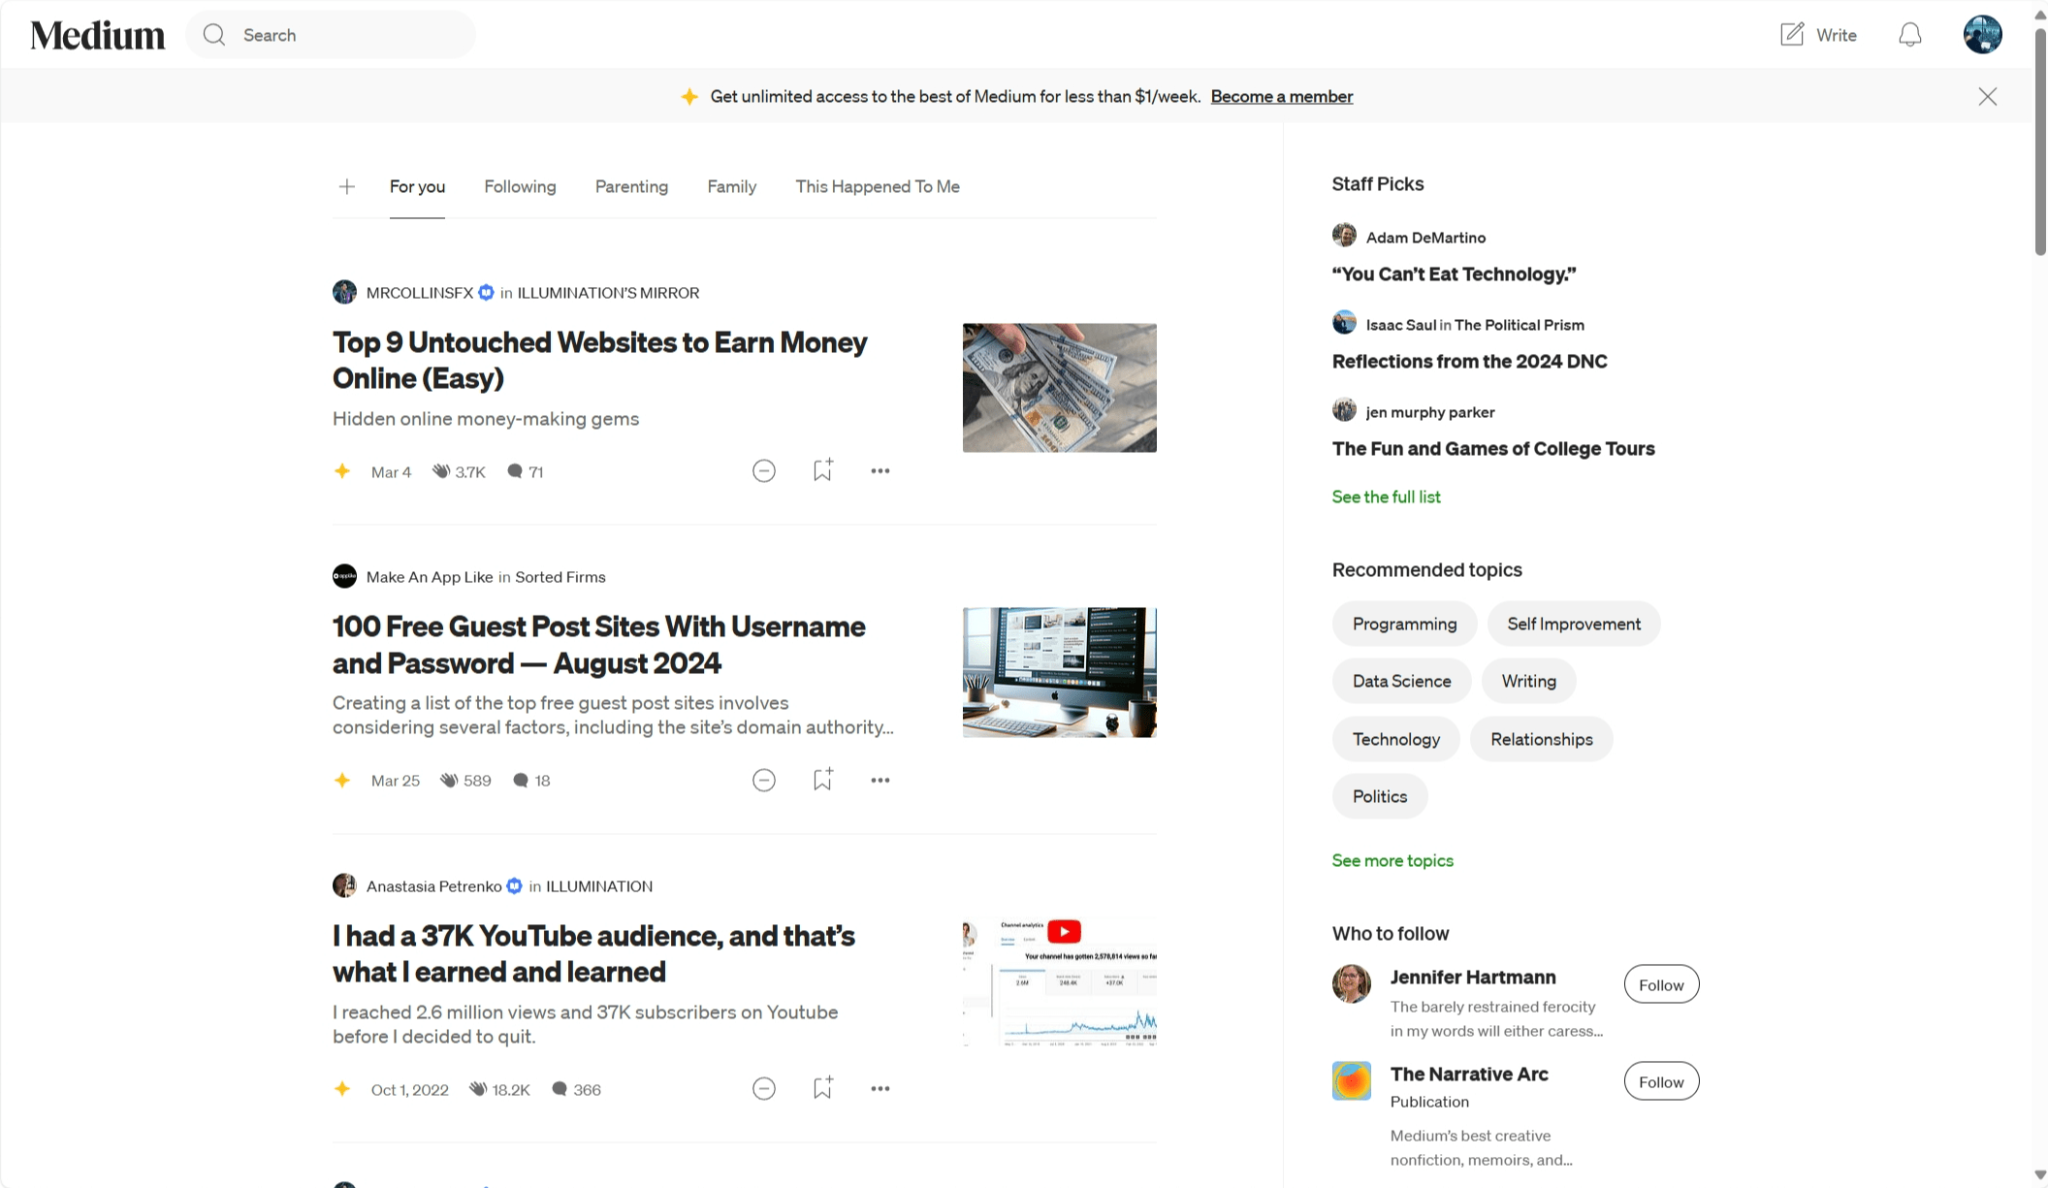
Task: Select the Programming topic chip
Action: click(1404, 623)
